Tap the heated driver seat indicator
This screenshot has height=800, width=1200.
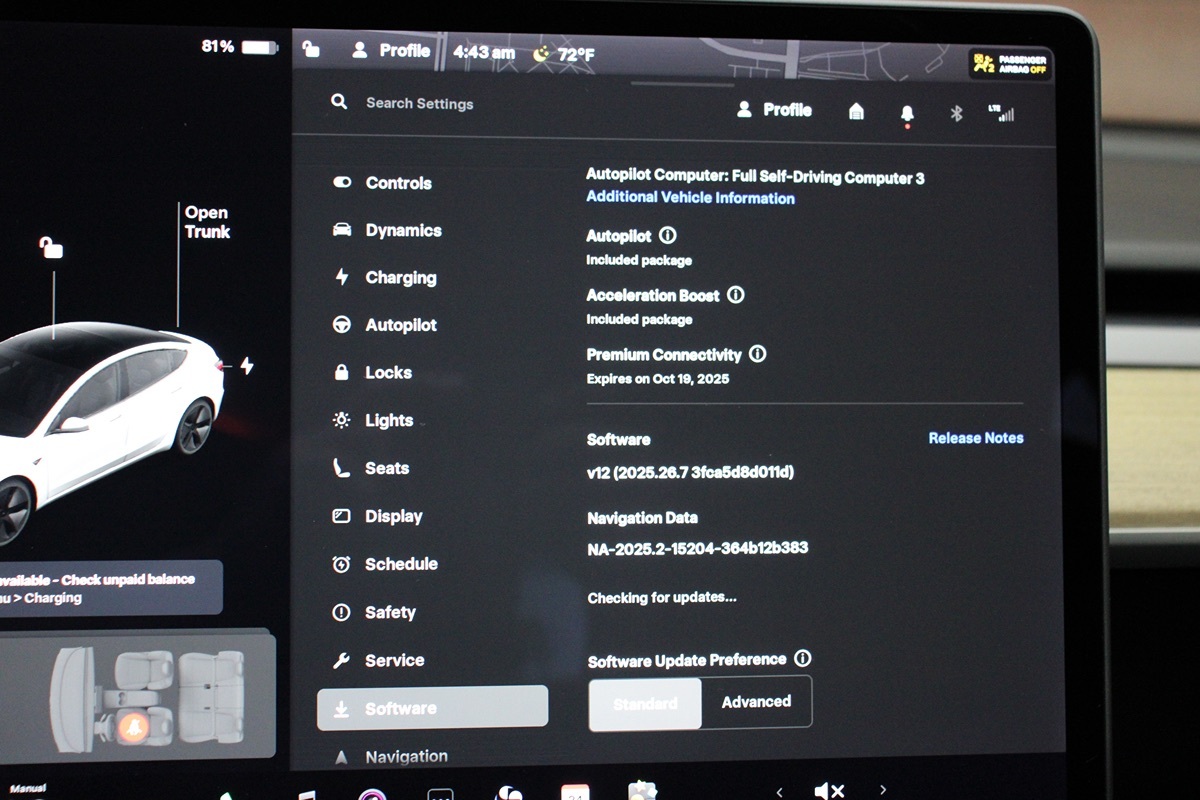[x=130, y=728]
